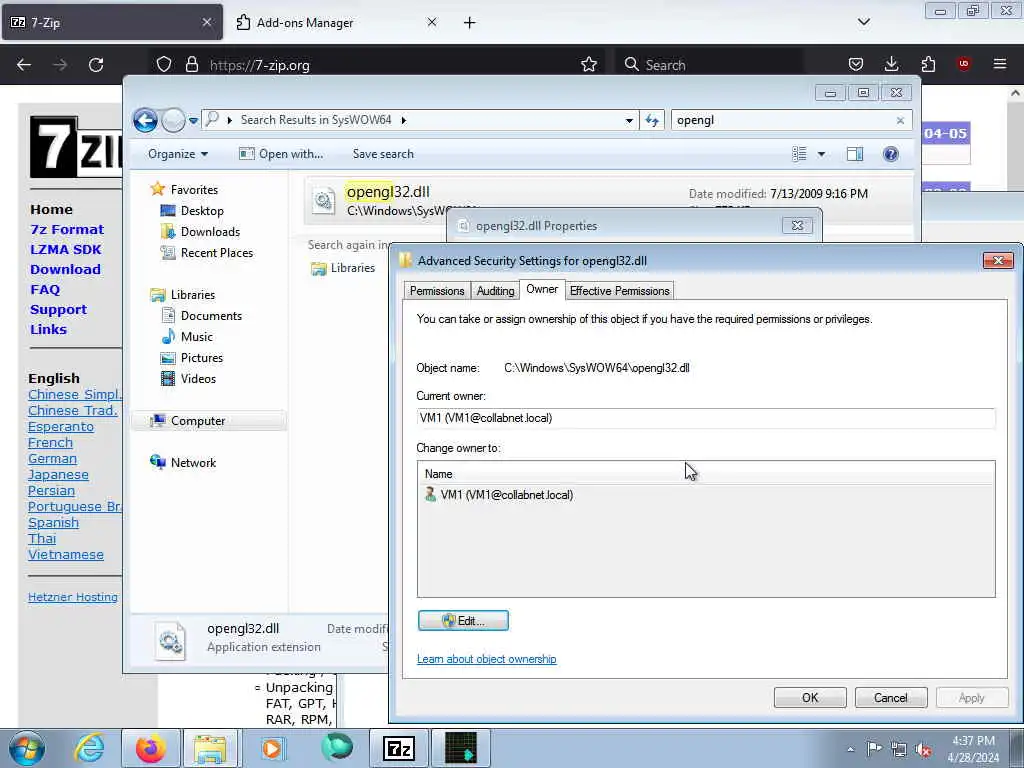Switch site language to German
Screen dimensions: 1024x768
point(52,459)
